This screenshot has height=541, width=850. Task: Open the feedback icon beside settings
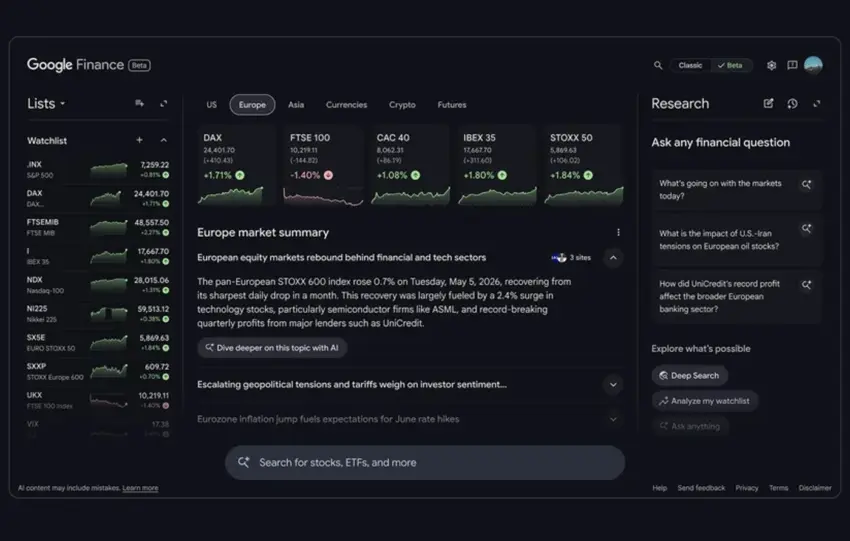point(792,65)
